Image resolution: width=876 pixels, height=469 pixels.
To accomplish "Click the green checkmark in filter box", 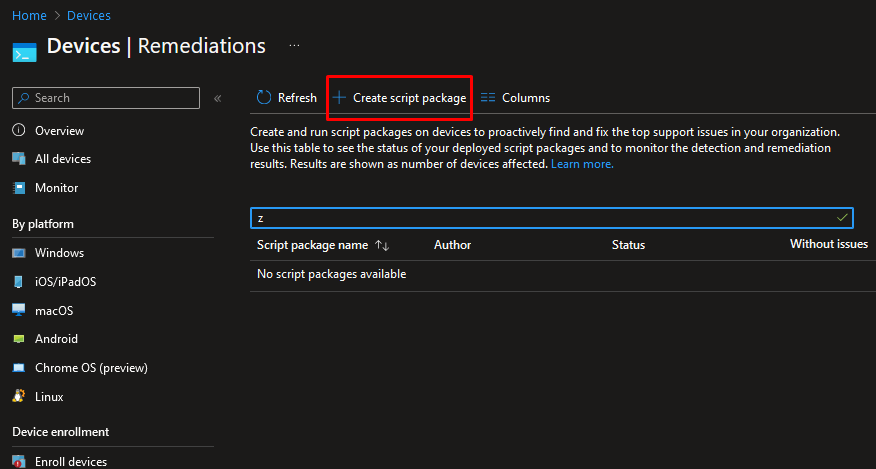I will 842,217.
